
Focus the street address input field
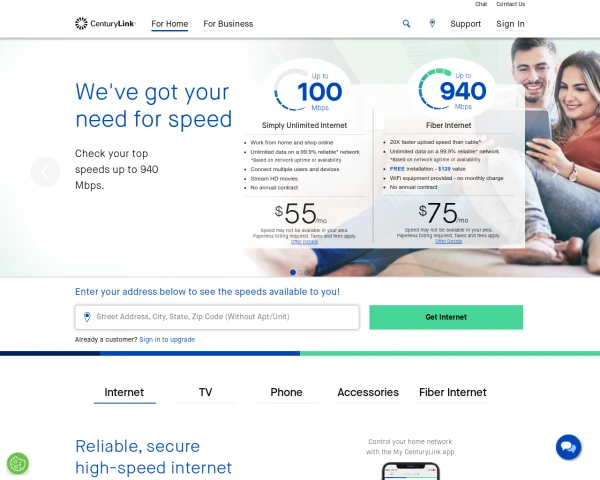tap(217, 317)
